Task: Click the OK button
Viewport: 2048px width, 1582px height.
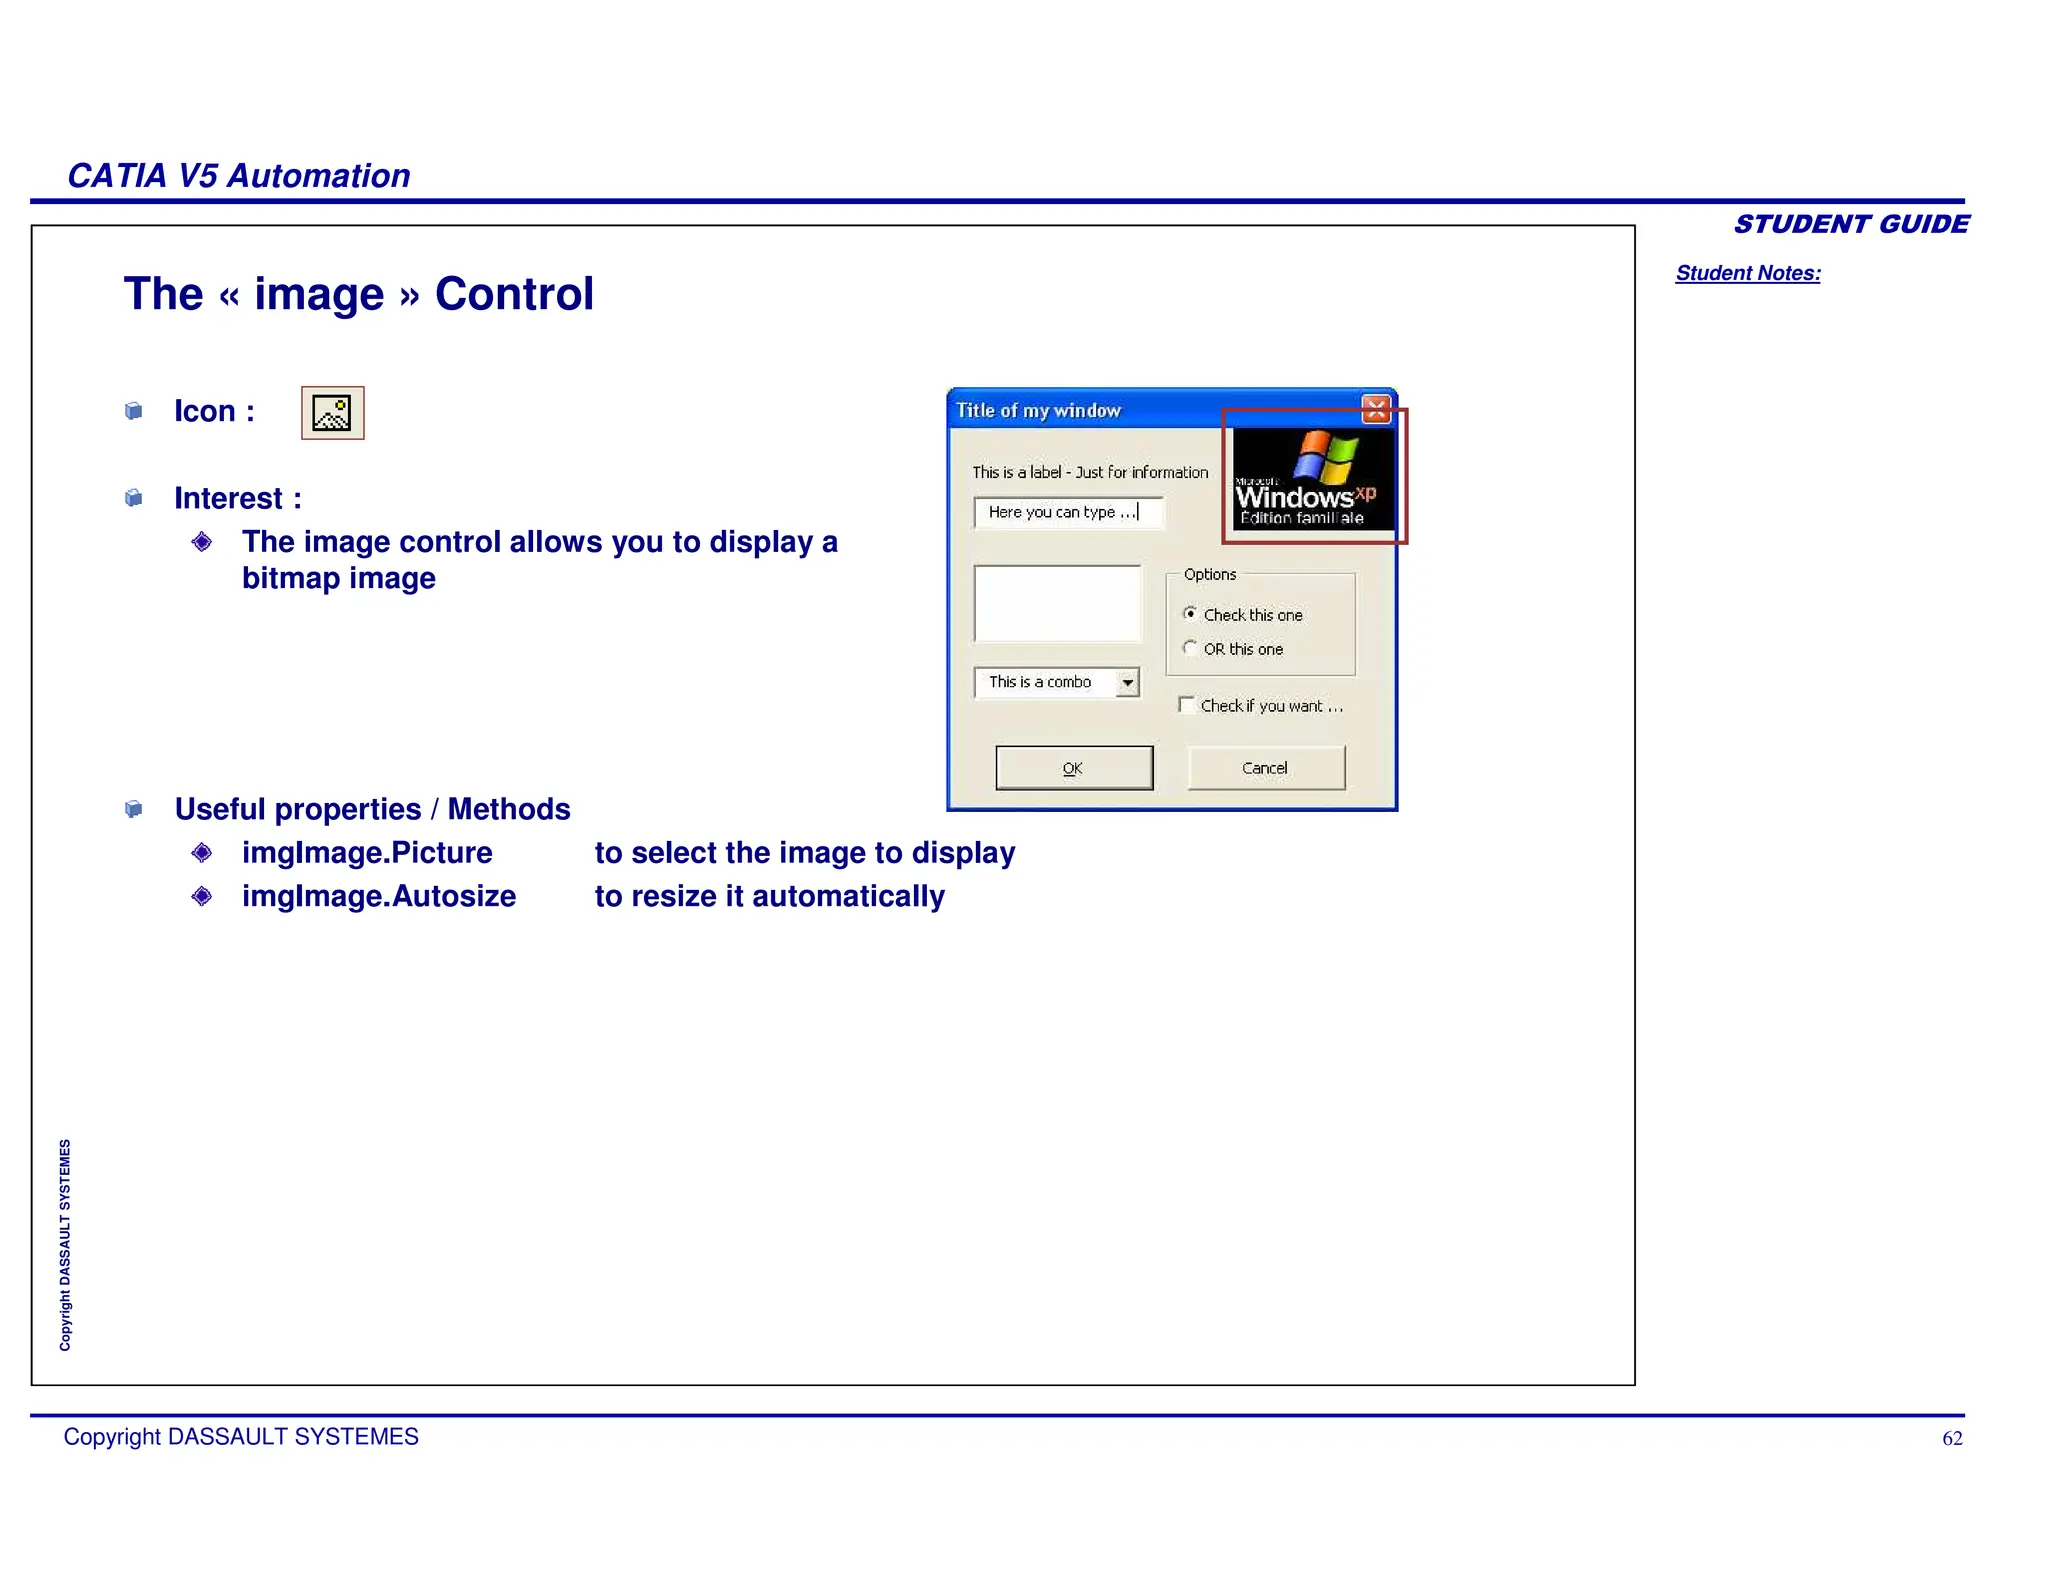Action: 1074,768
